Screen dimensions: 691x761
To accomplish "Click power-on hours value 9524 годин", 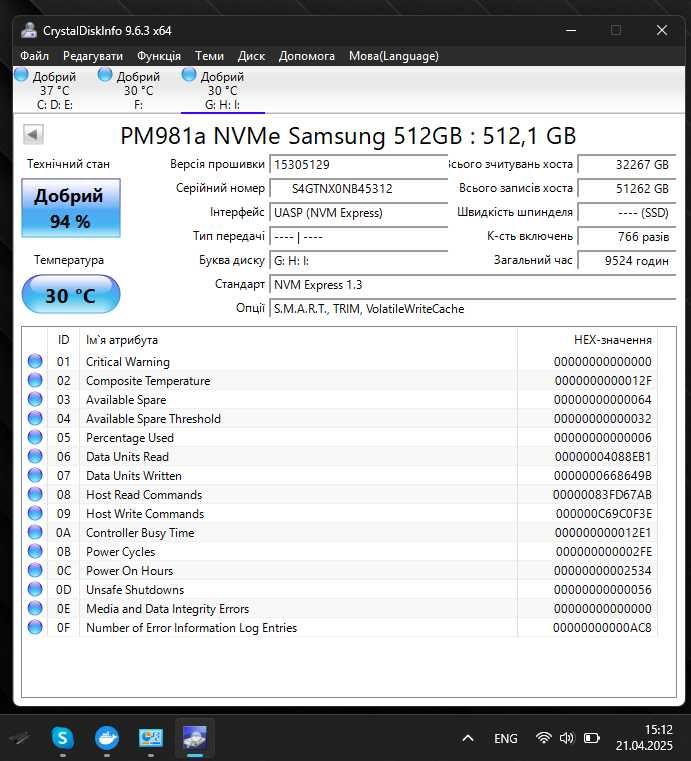I will (x=627, y=261).
